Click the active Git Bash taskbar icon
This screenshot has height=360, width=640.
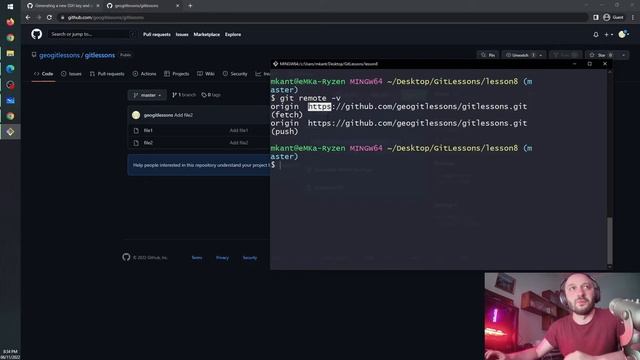[x=10, y=132]
